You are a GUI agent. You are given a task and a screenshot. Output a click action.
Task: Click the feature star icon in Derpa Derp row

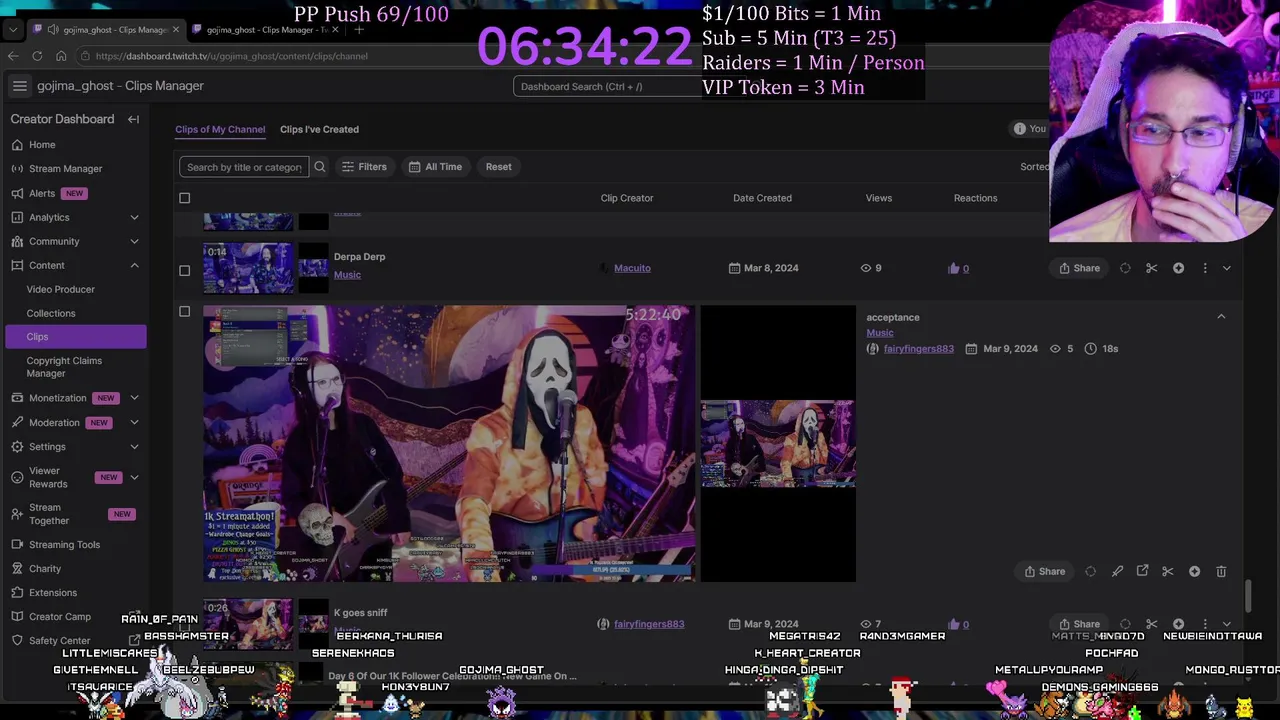1178,268
